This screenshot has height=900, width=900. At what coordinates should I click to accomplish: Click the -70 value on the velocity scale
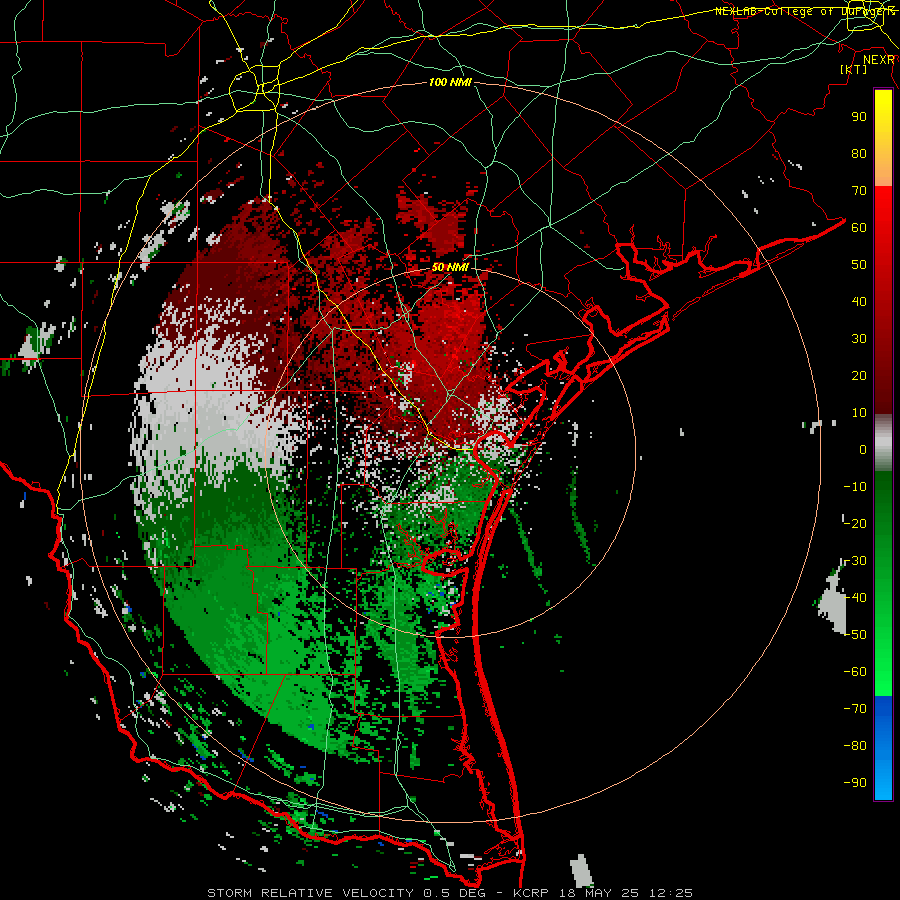[x=855, y=709]
